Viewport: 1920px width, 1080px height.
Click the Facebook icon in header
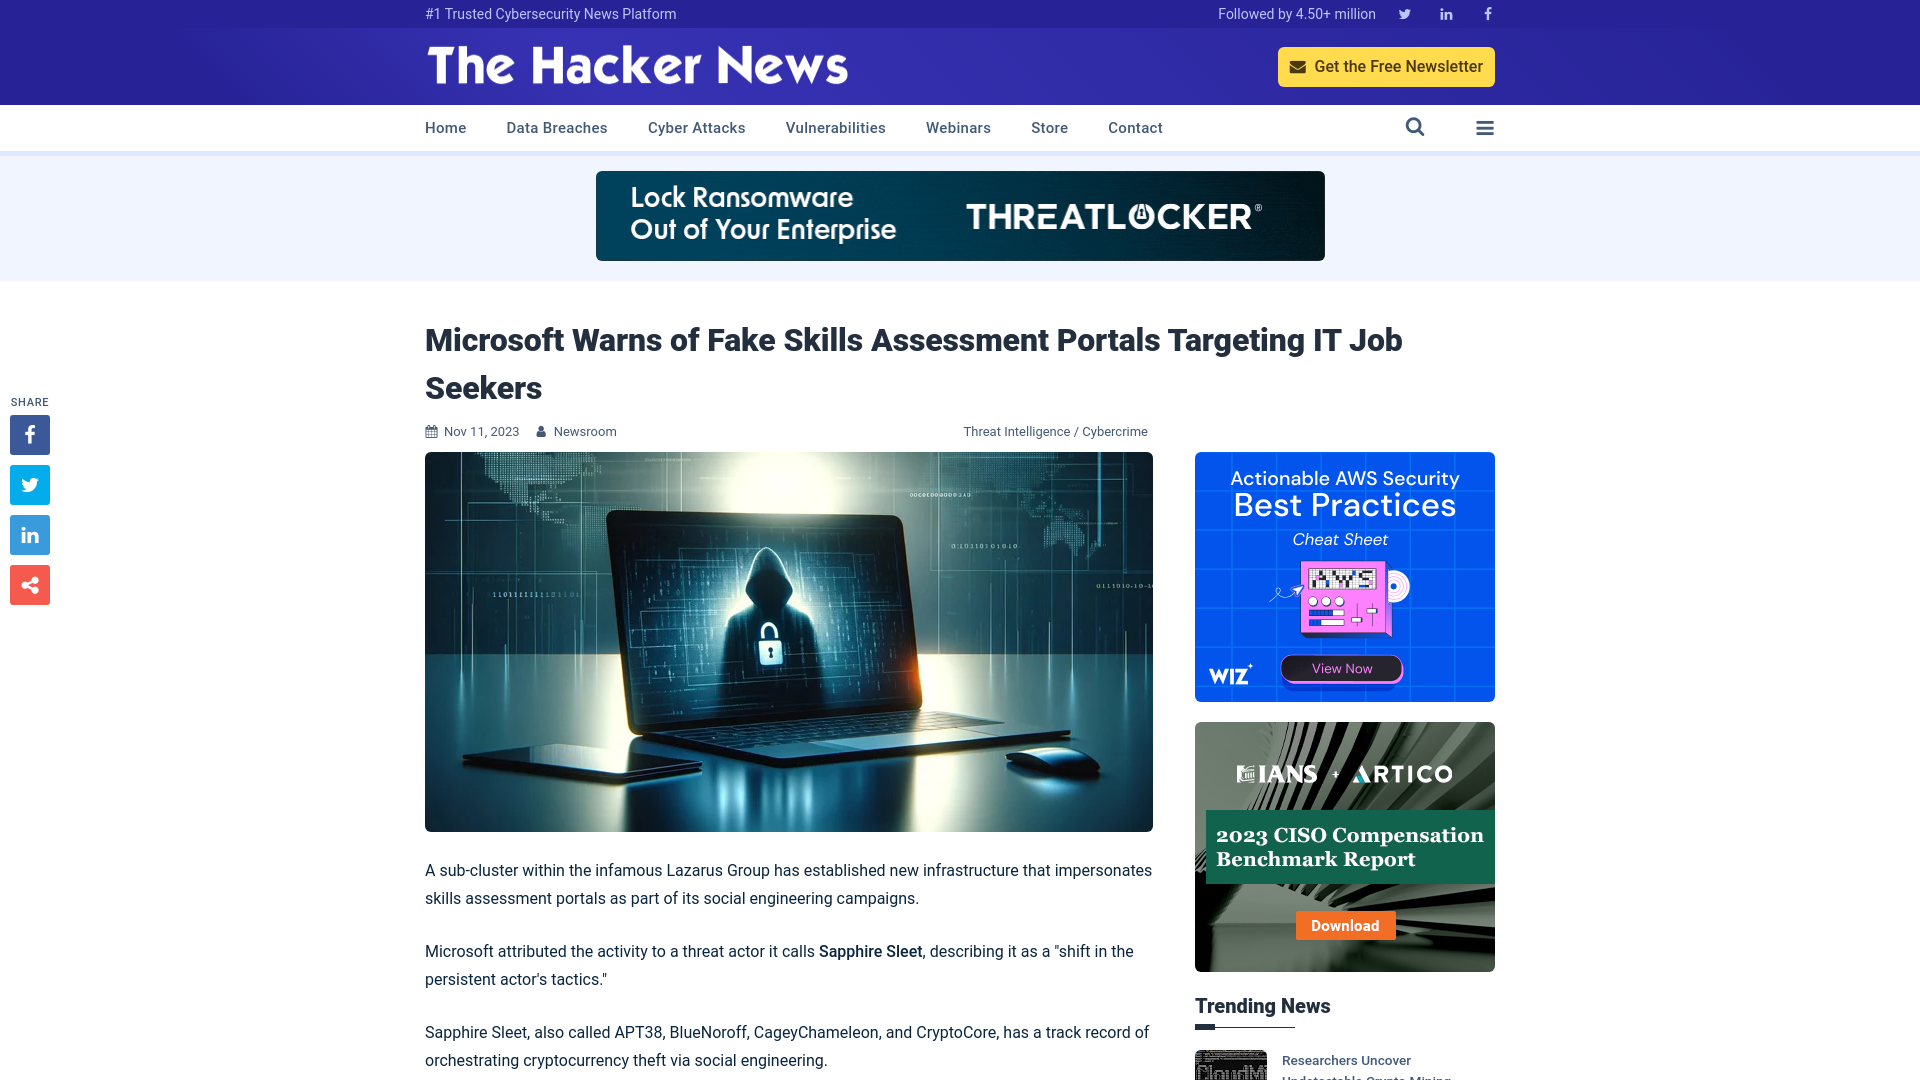[1486, 13]
